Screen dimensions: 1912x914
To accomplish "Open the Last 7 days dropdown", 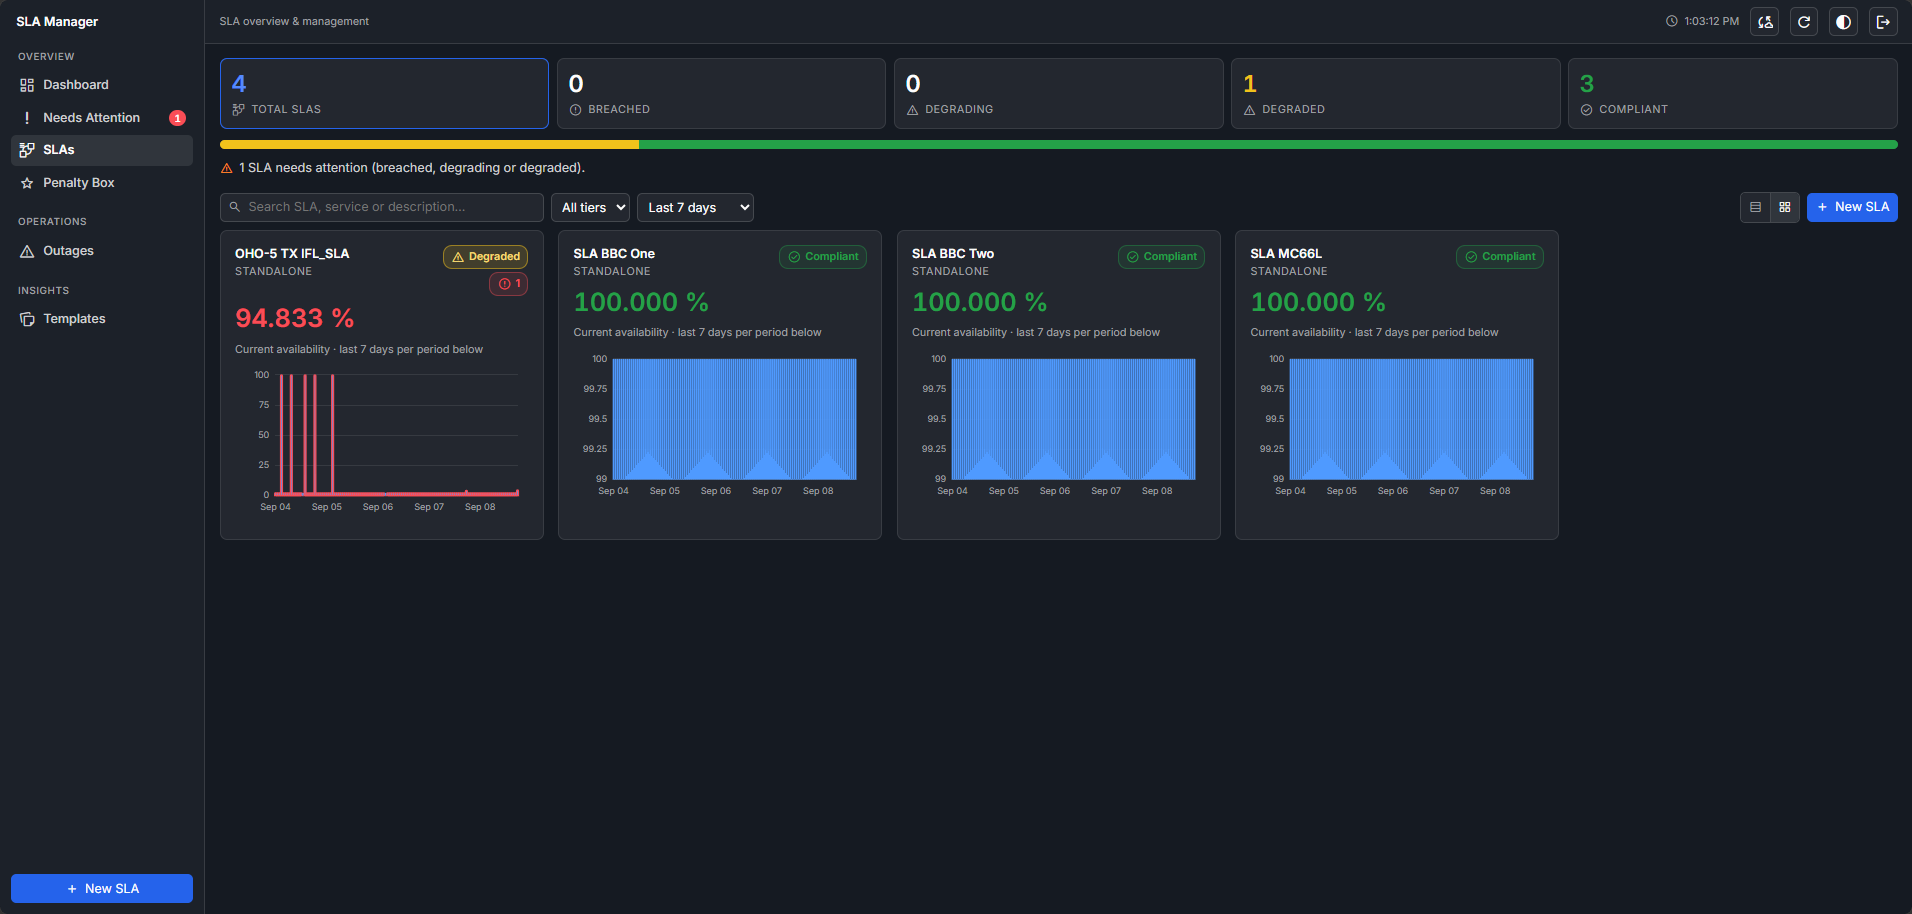I will click(x=695, y=207).
